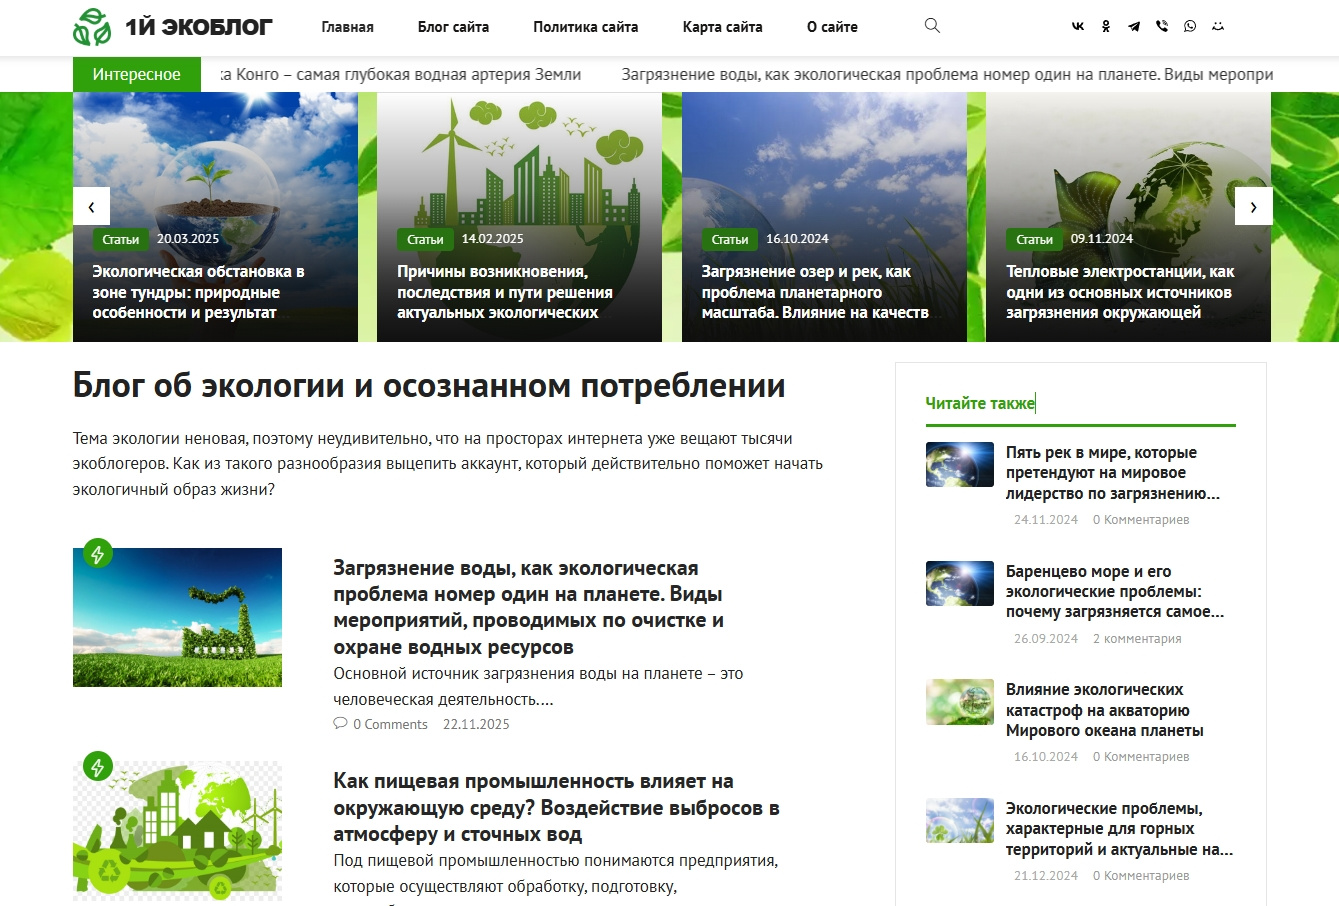The width and height of the screenshot is (1339, 906).
Task: Advance the carousel to the next slide
Action: (x=1254, y=206)
